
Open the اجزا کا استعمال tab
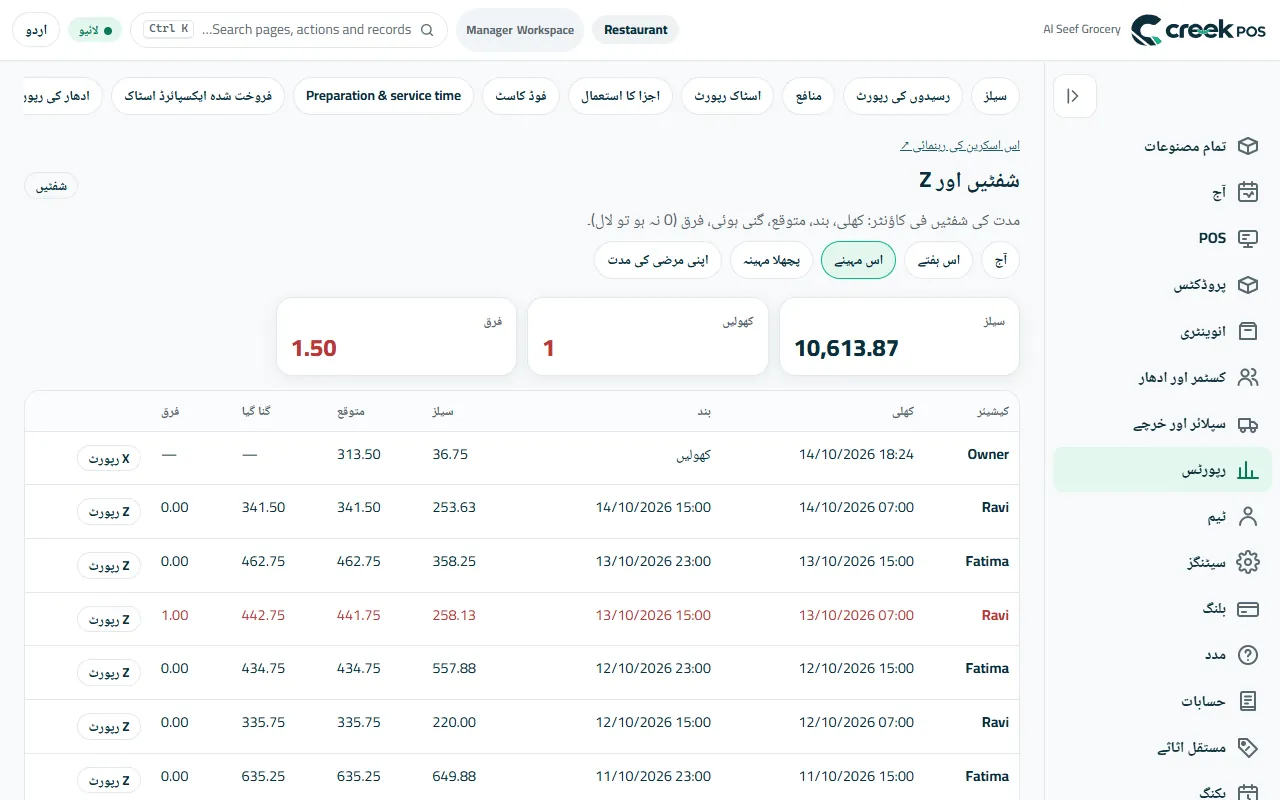[621, 96]
